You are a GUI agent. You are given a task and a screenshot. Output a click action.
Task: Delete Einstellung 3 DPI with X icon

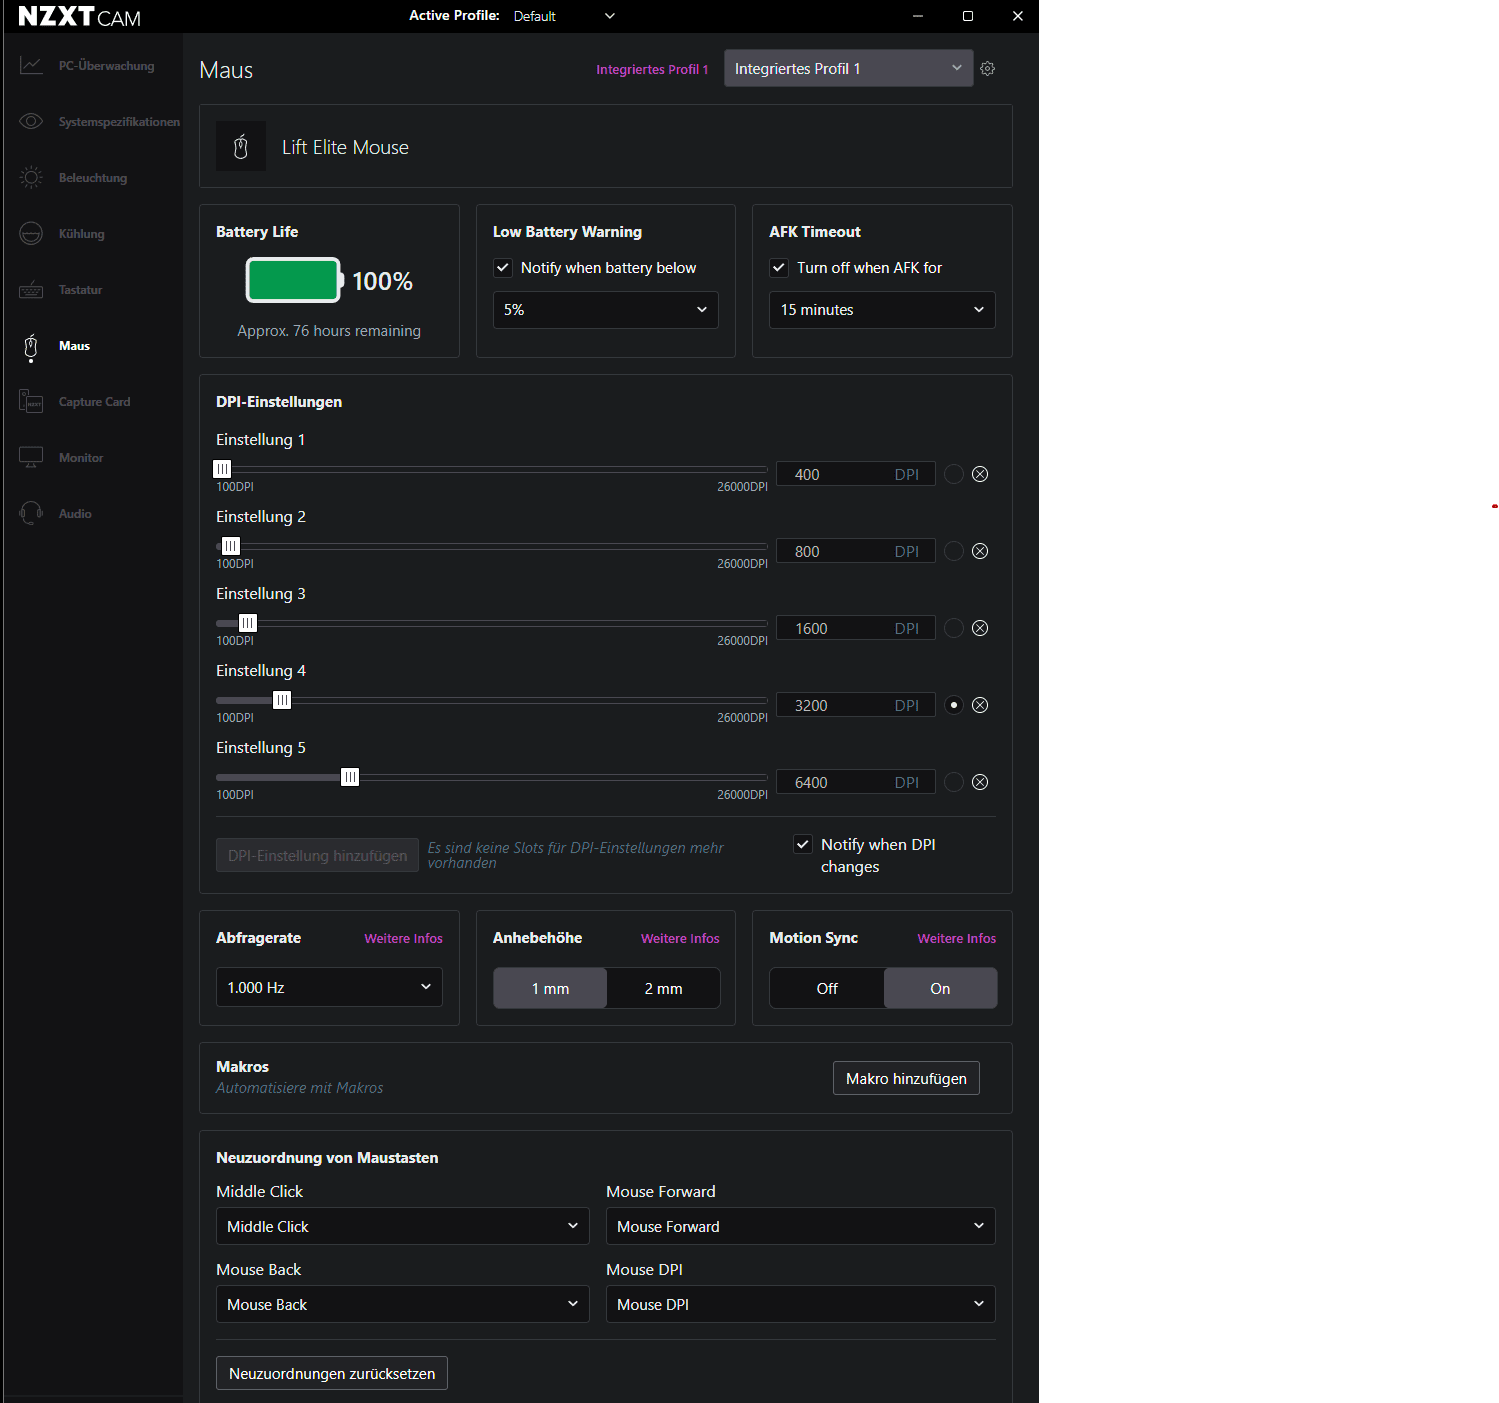[x=980, y=628]
